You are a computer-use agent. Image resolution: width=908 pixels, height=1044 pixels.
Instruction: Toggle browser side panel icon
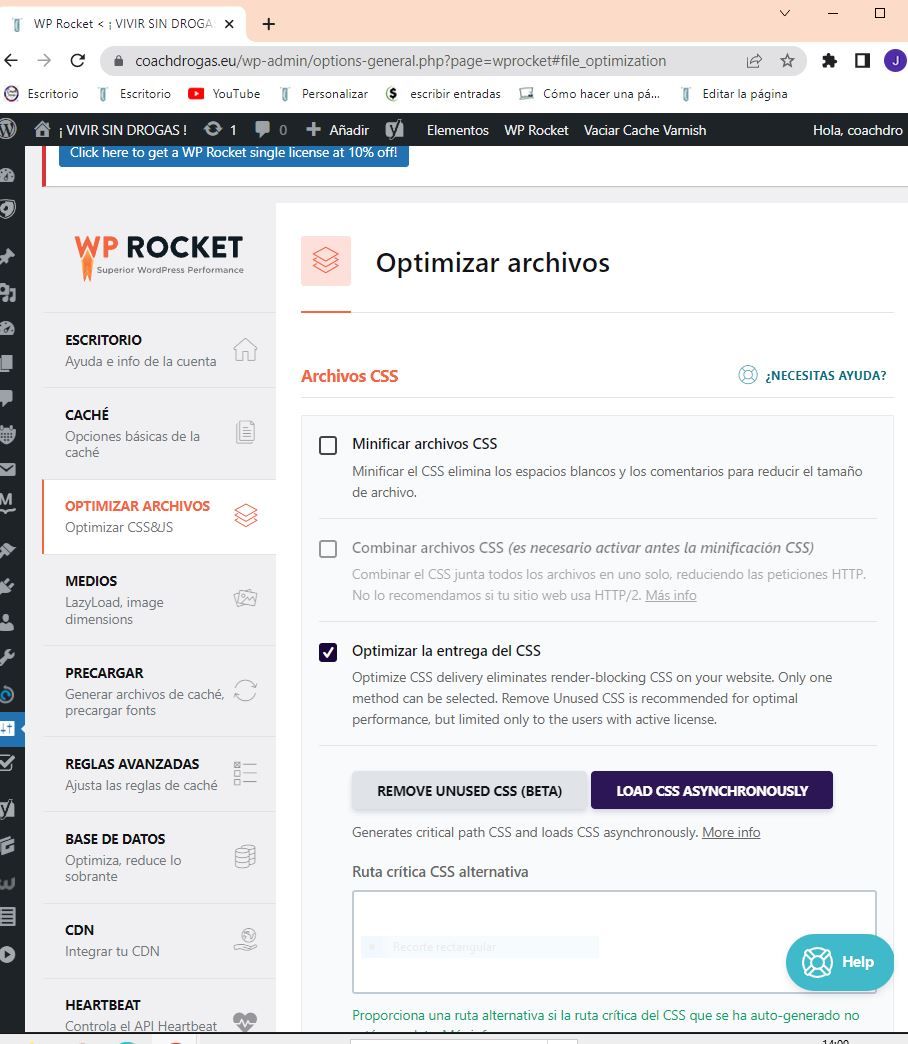[x=862, y=61]
